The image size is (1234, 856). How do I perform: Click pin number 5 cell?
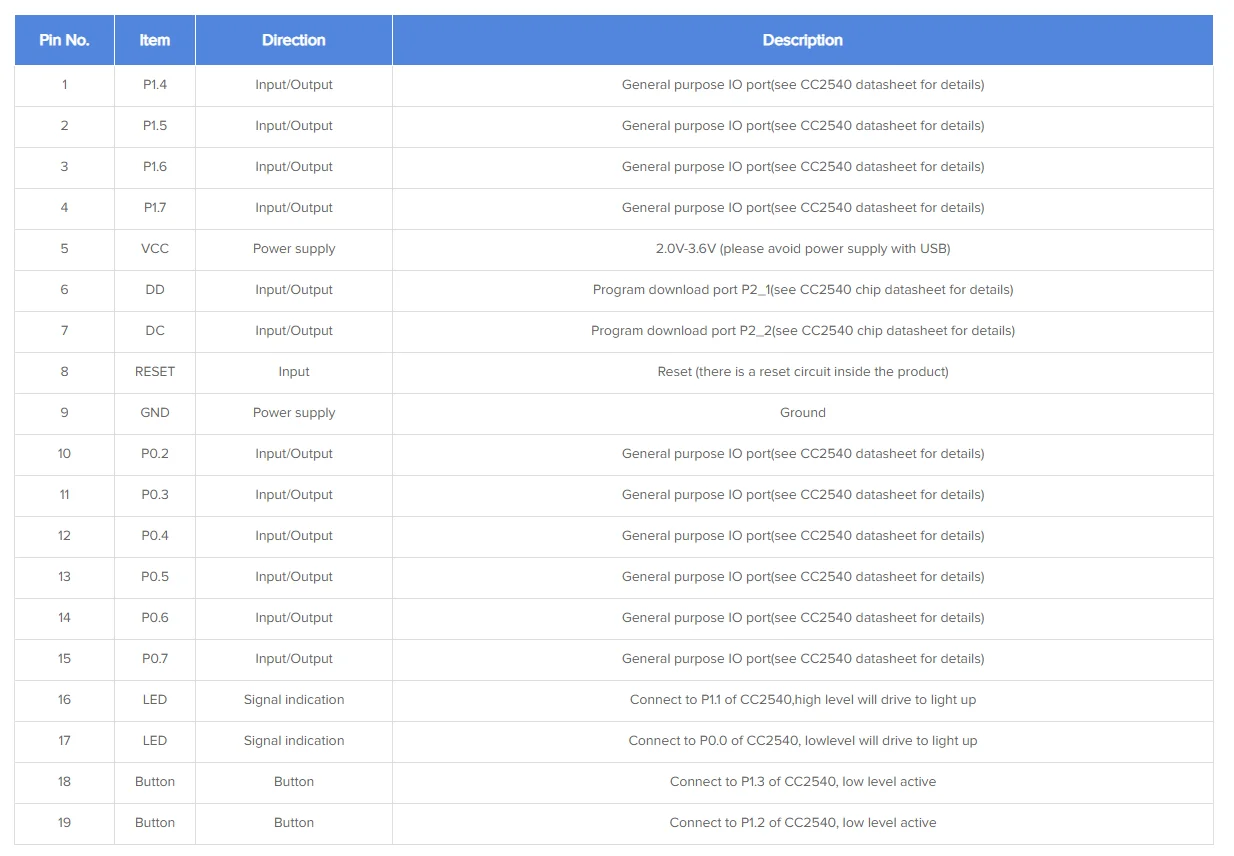[65, 249]
